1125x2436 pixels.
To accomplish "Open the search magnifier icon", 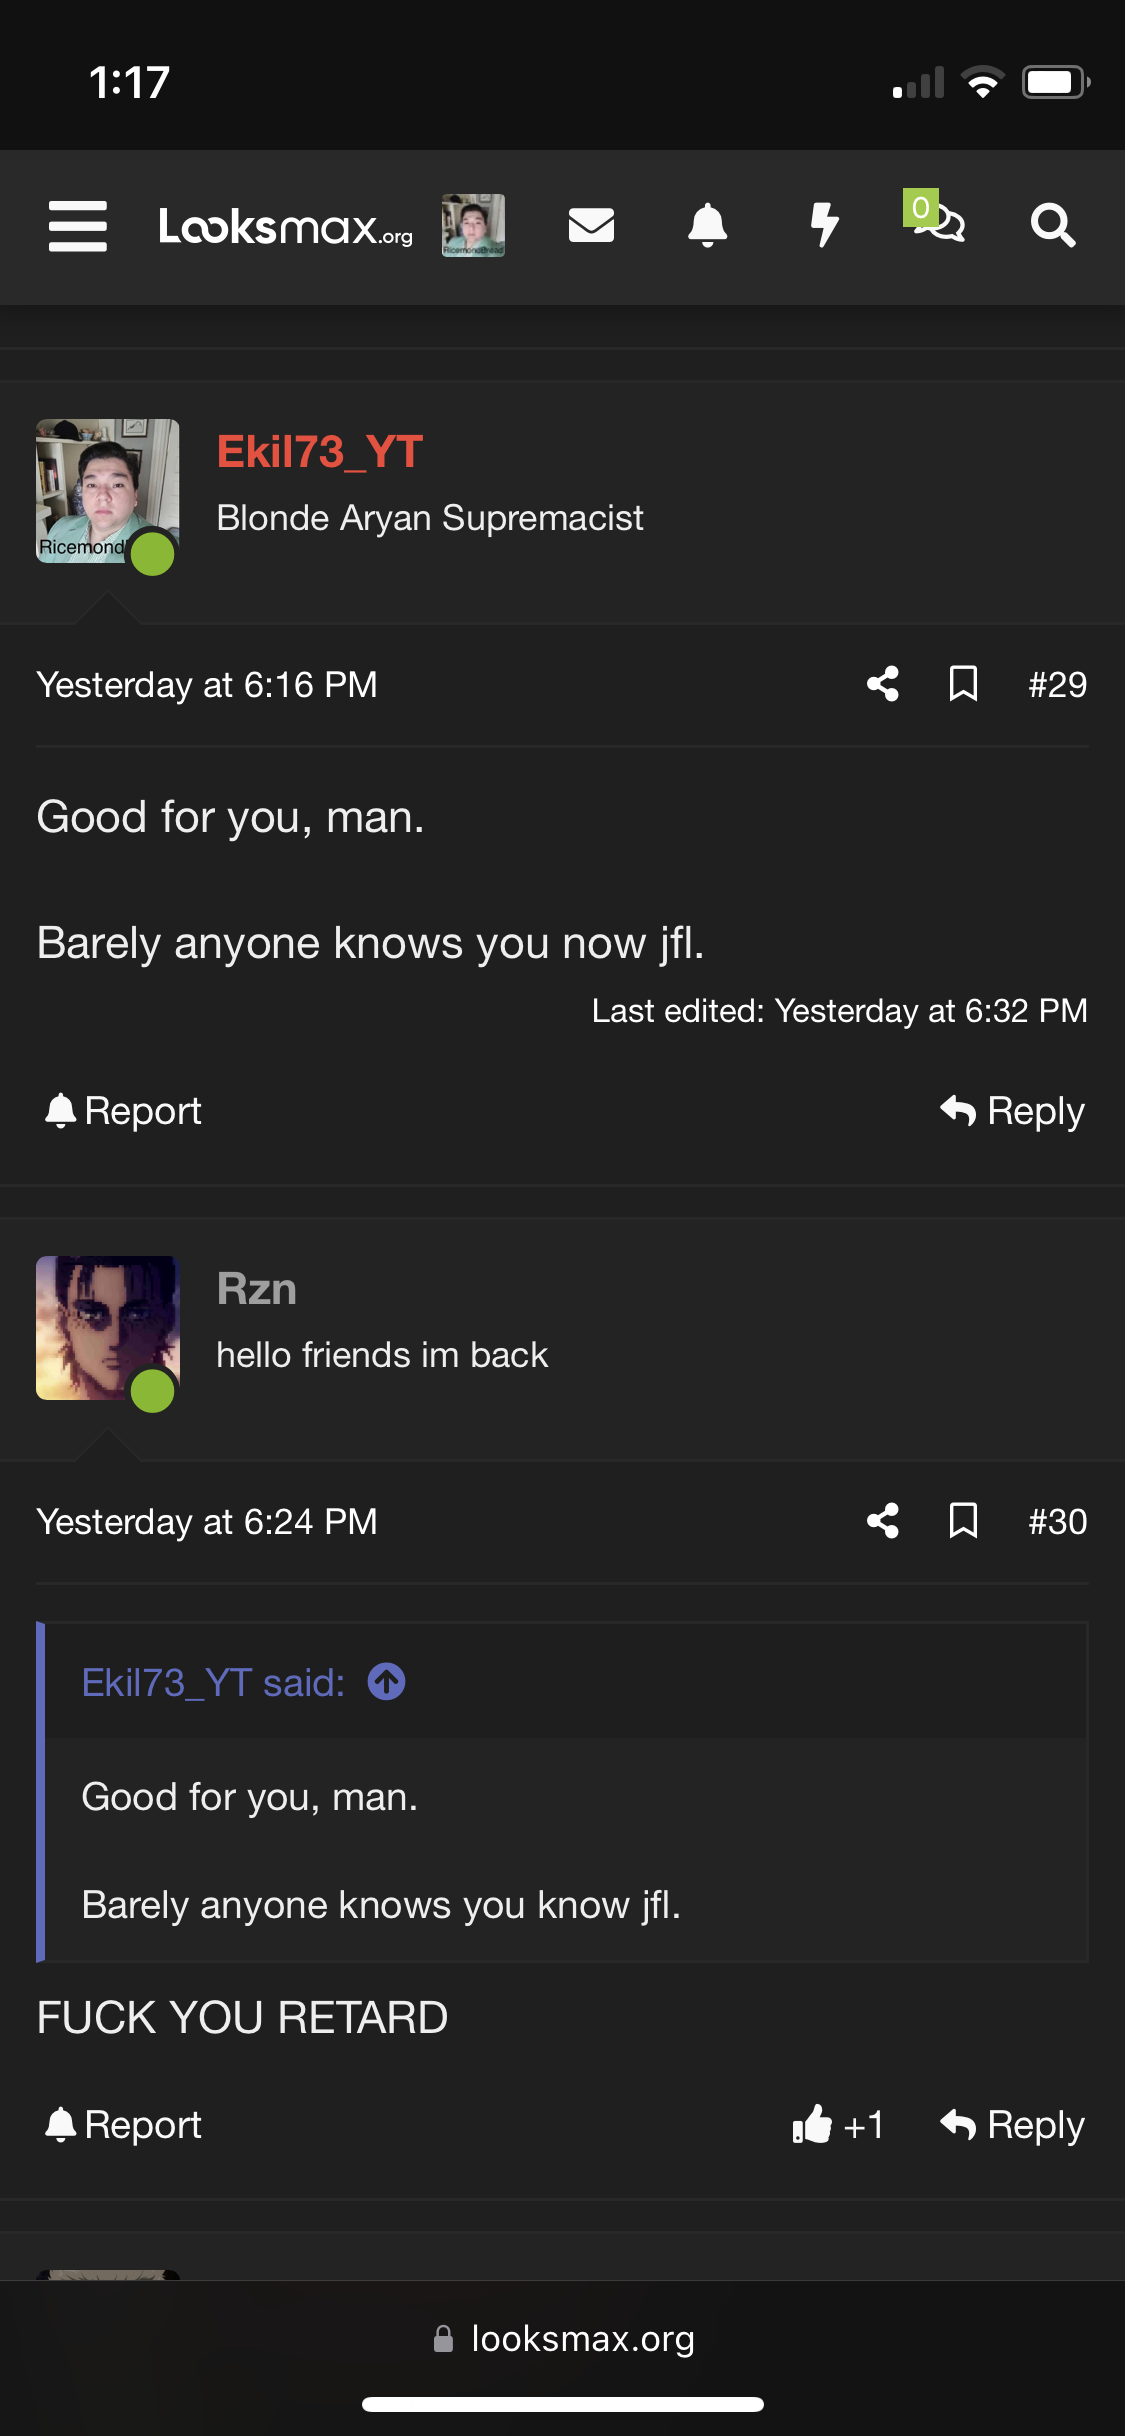I will click(x=1053, y=225).
